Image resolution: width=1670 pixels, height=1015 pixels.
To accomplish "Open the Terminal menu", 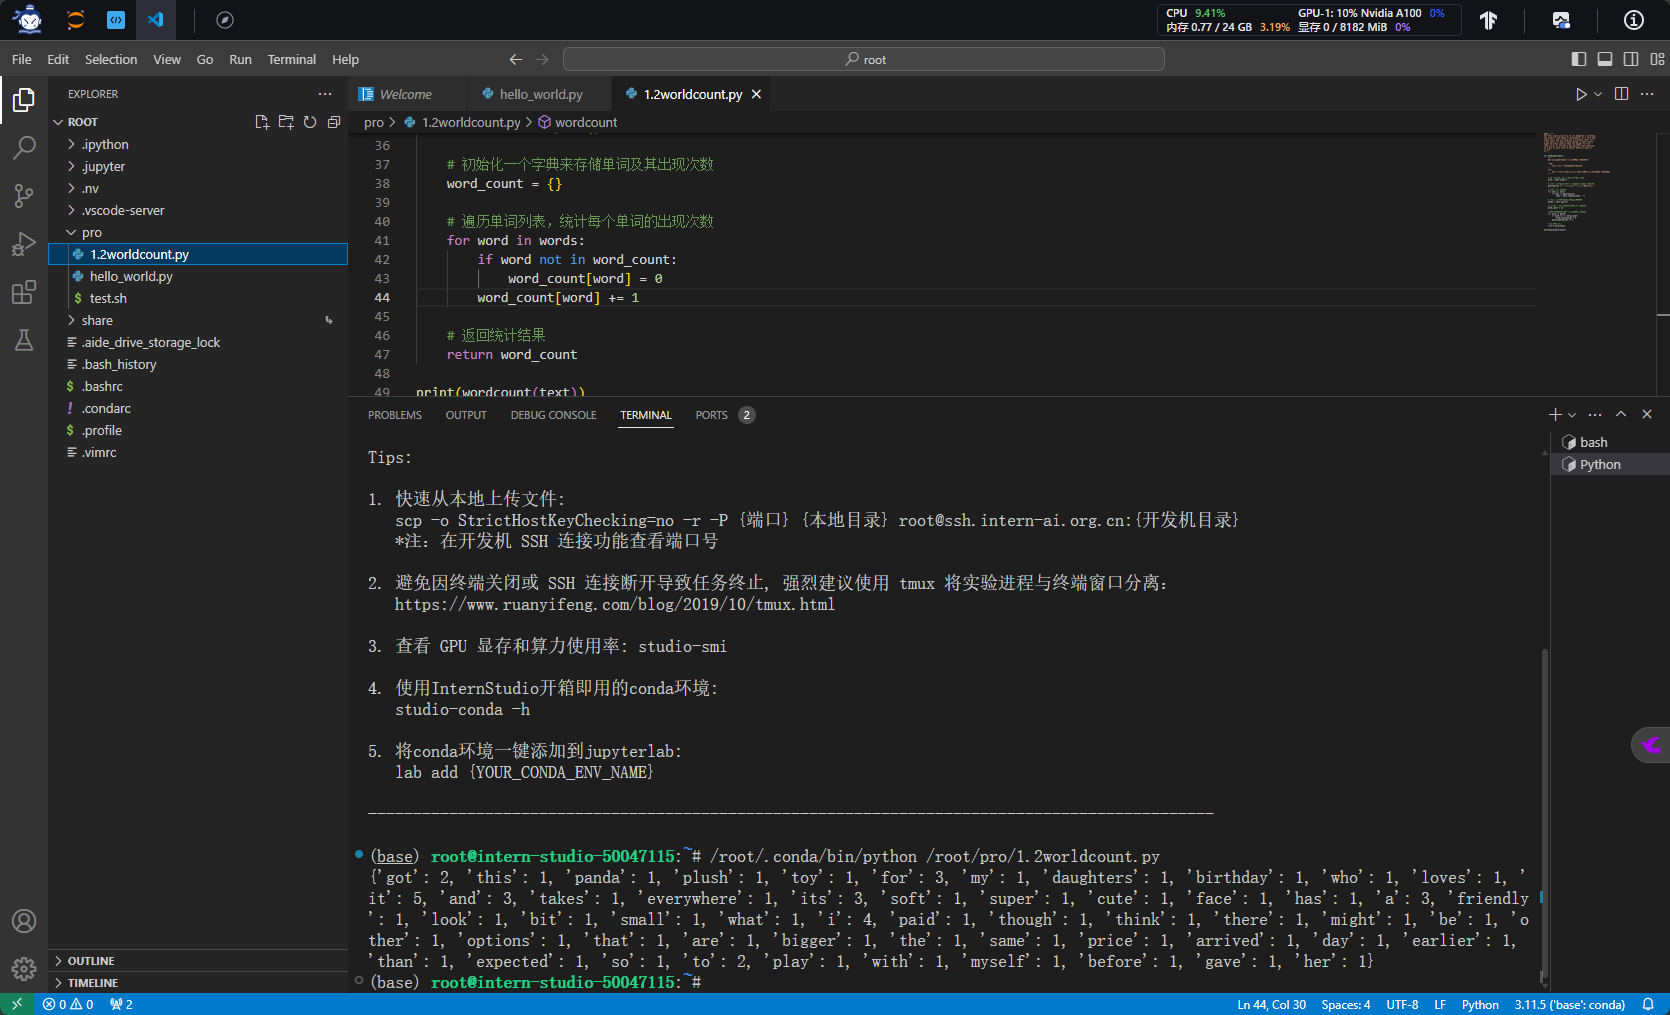I will (292, 59).
